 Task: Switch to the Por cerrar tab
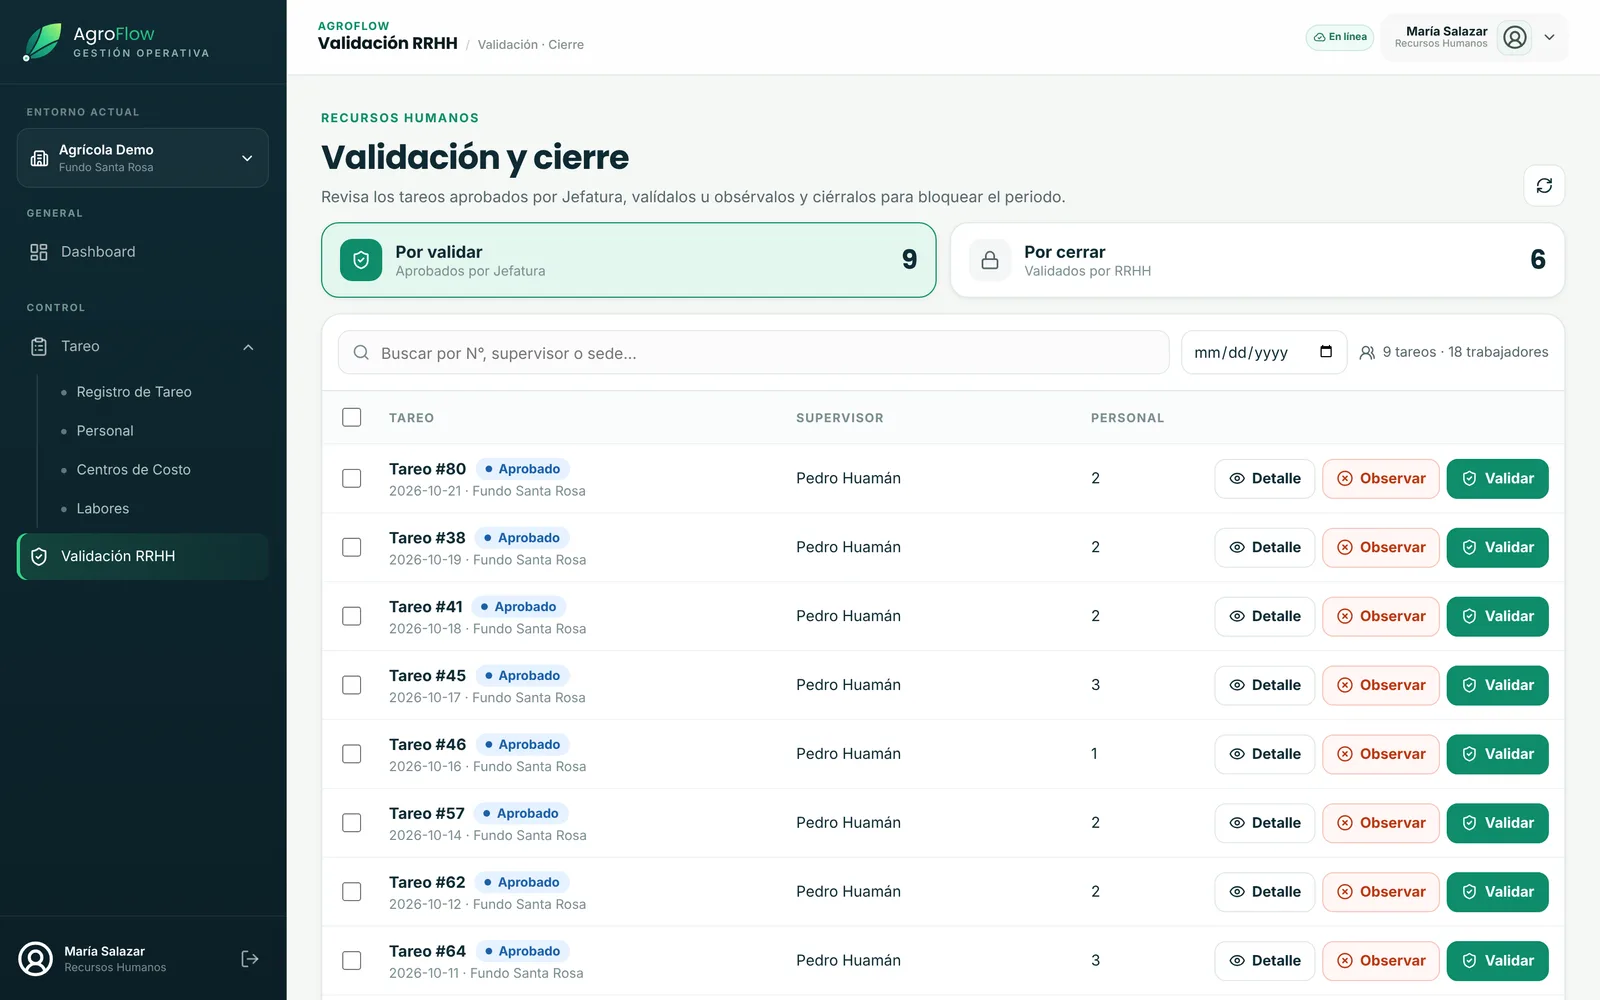click(1257, 260)
